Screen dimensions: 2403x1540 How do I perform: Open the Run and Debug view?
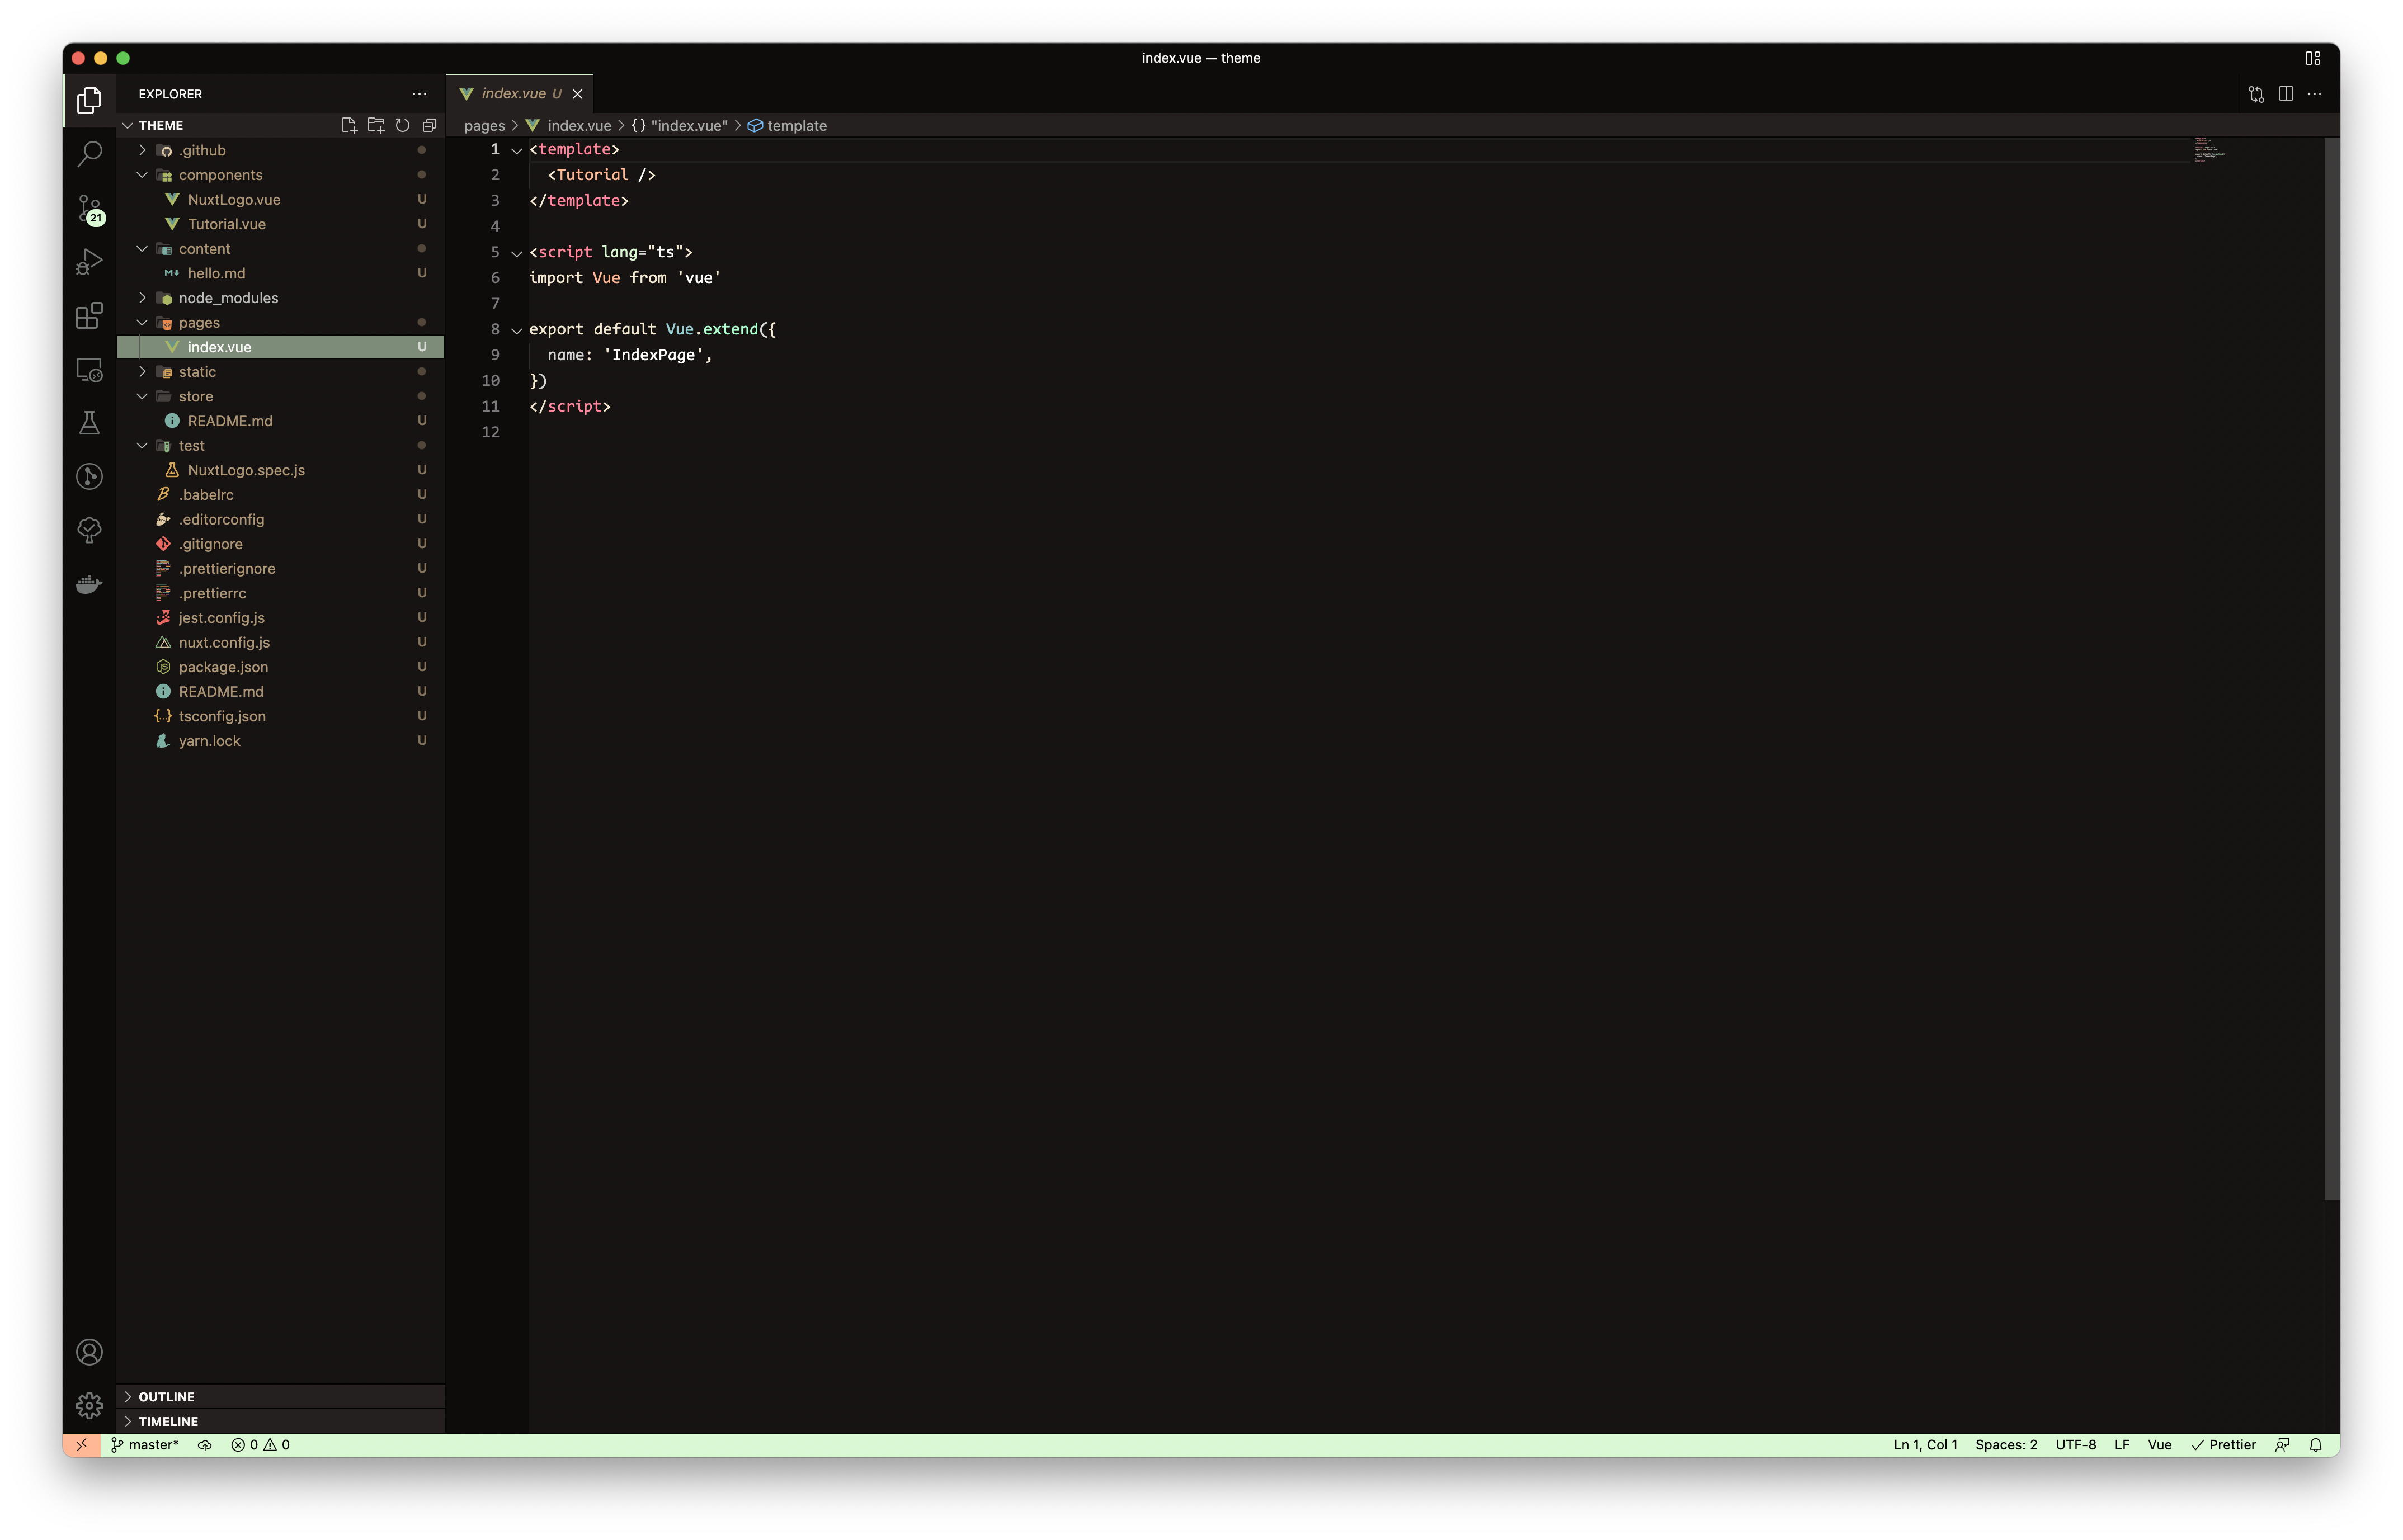89,262
